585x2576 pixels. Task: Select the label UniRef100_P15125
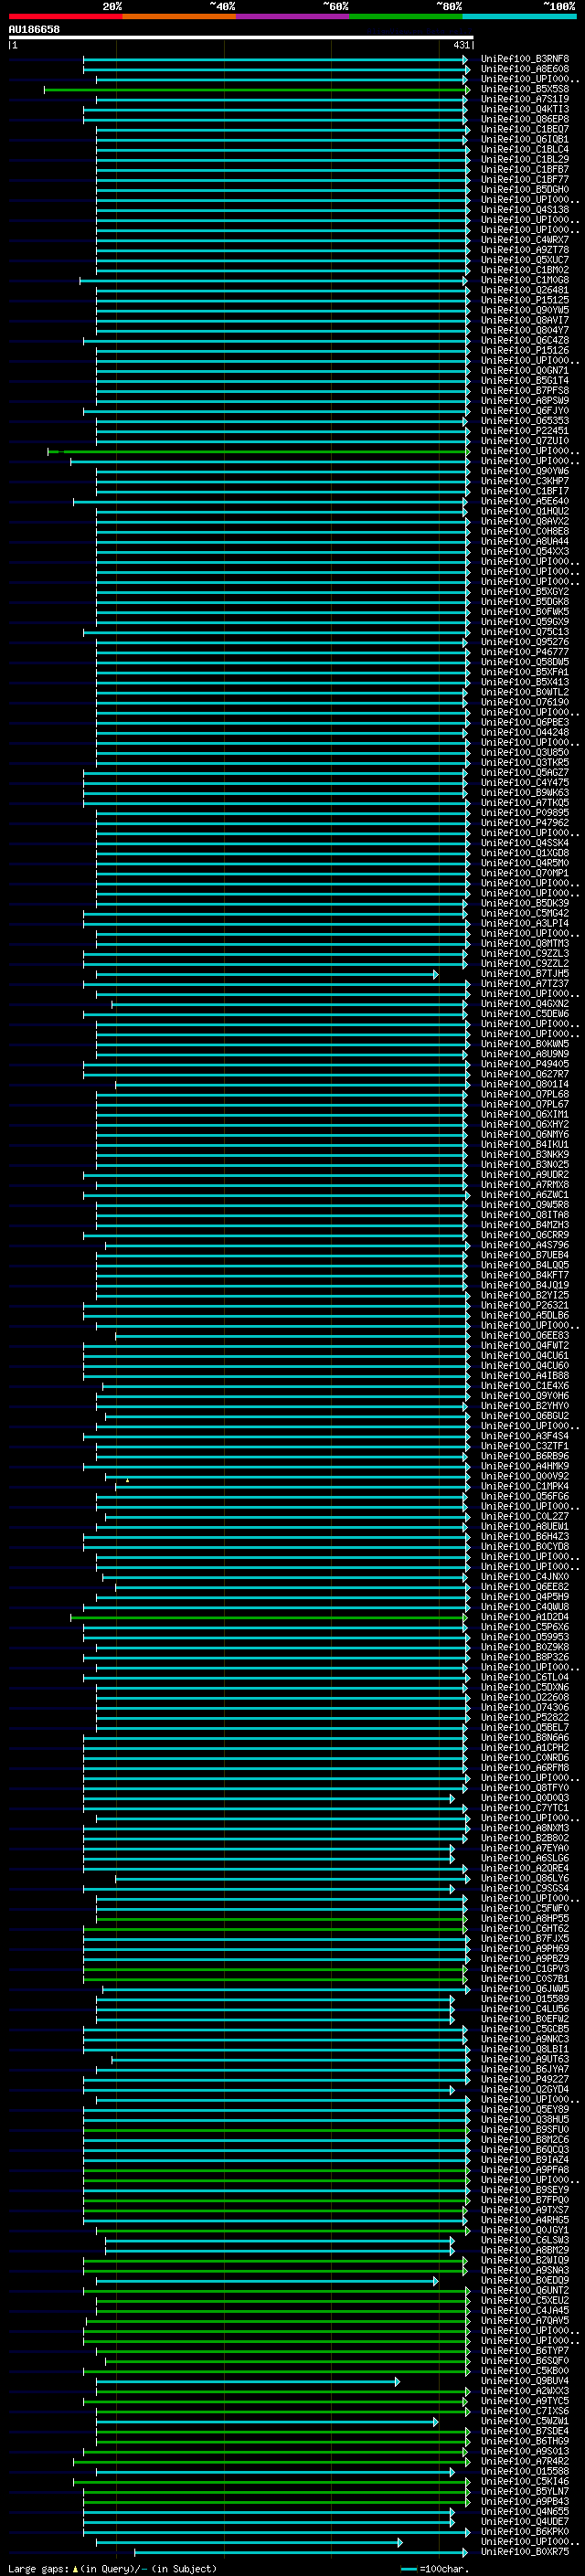click(x=524, y=300)
